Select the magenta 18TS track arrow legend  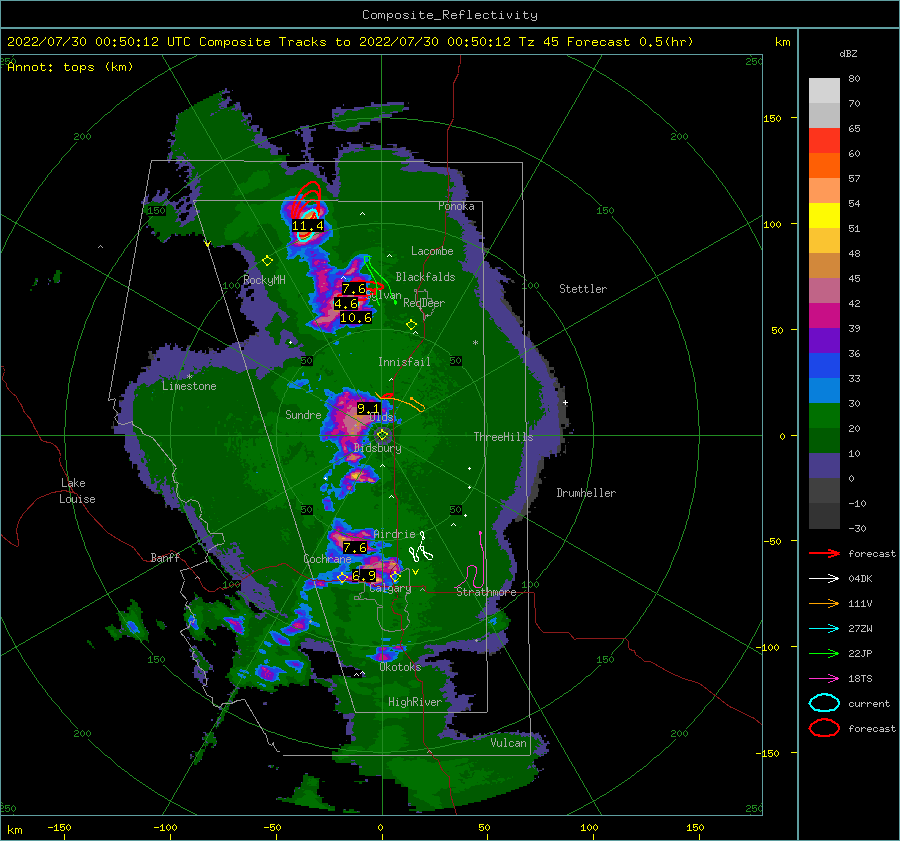pyautogui.click(x=824, y=679)
